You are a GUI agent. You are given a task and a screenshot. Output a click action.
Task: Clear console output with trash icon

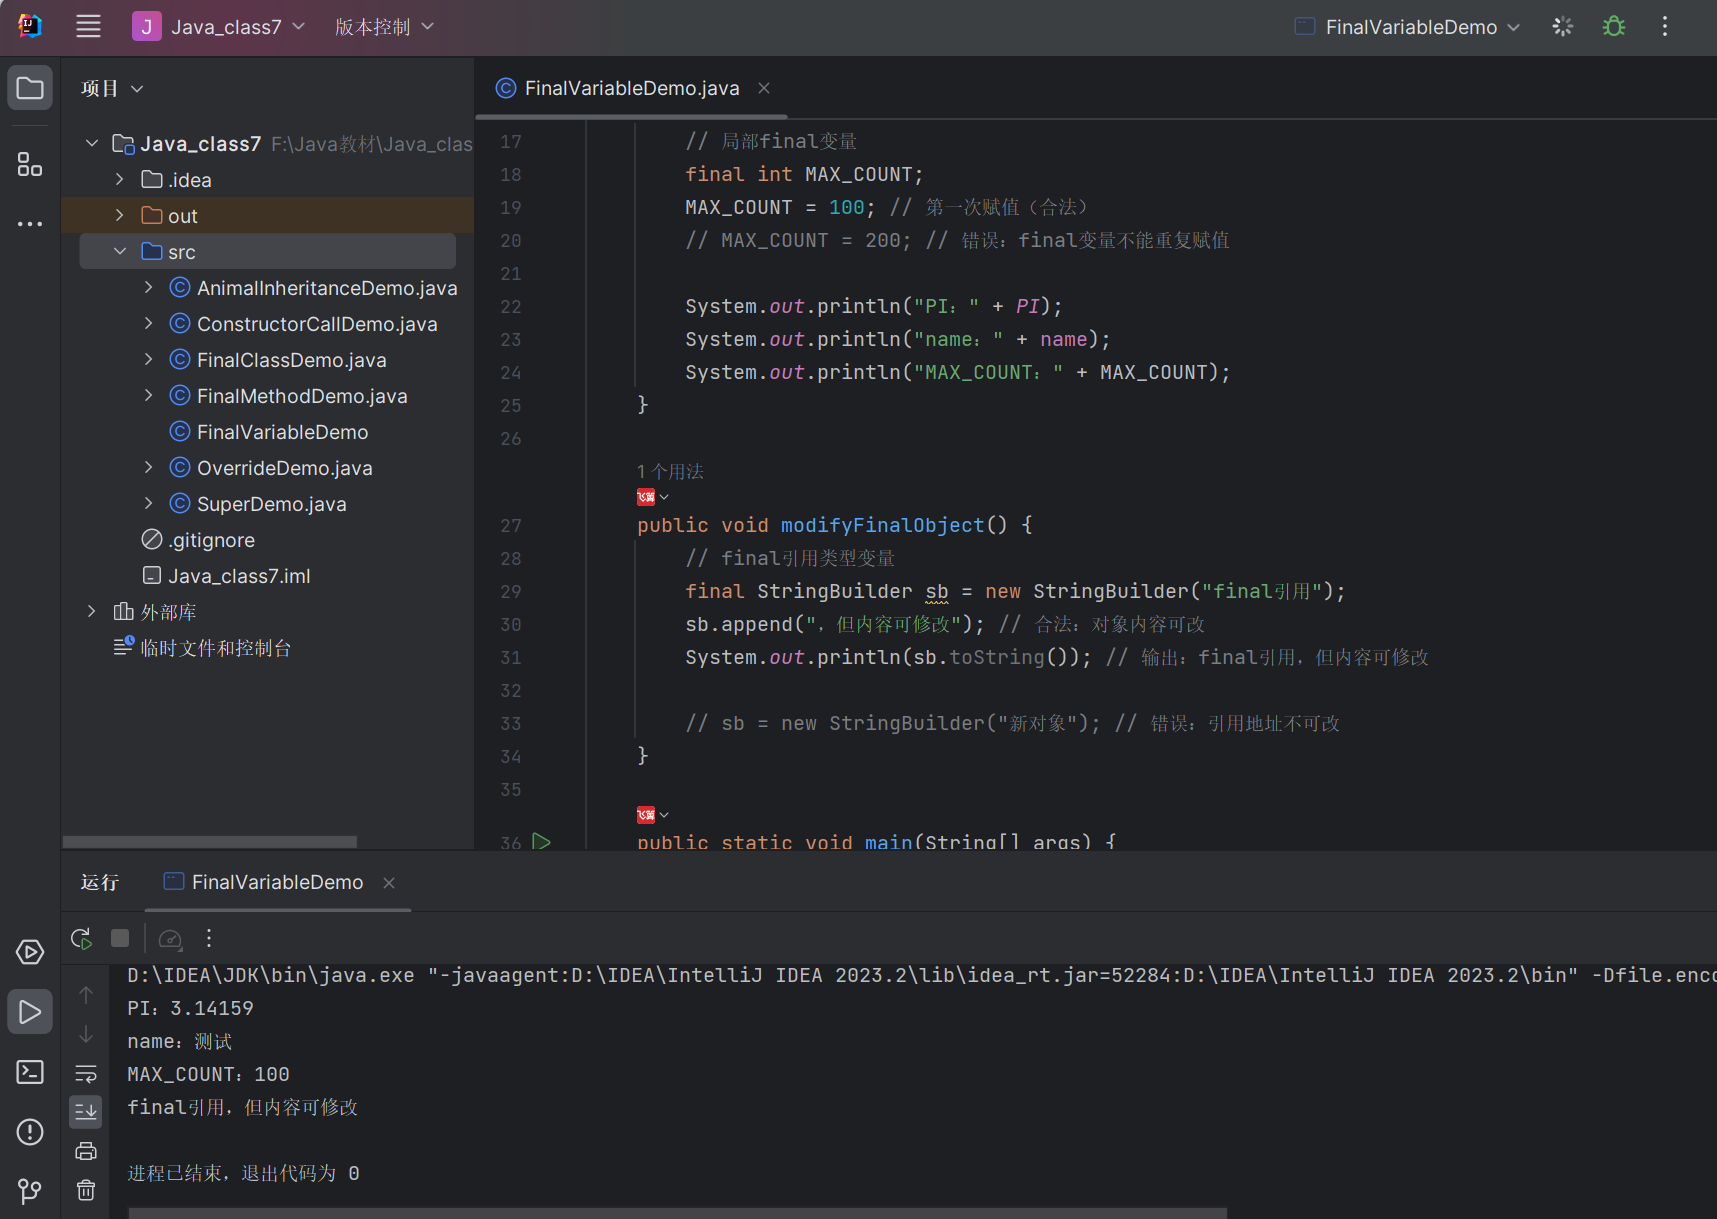[x=86, y=1190]
